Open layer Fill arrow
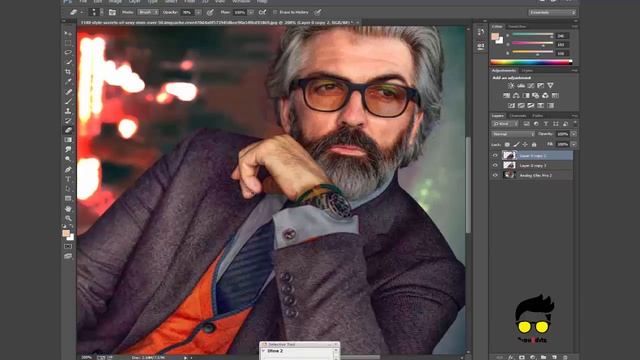Viewport: 640px width, 360px height. (574, 144)
